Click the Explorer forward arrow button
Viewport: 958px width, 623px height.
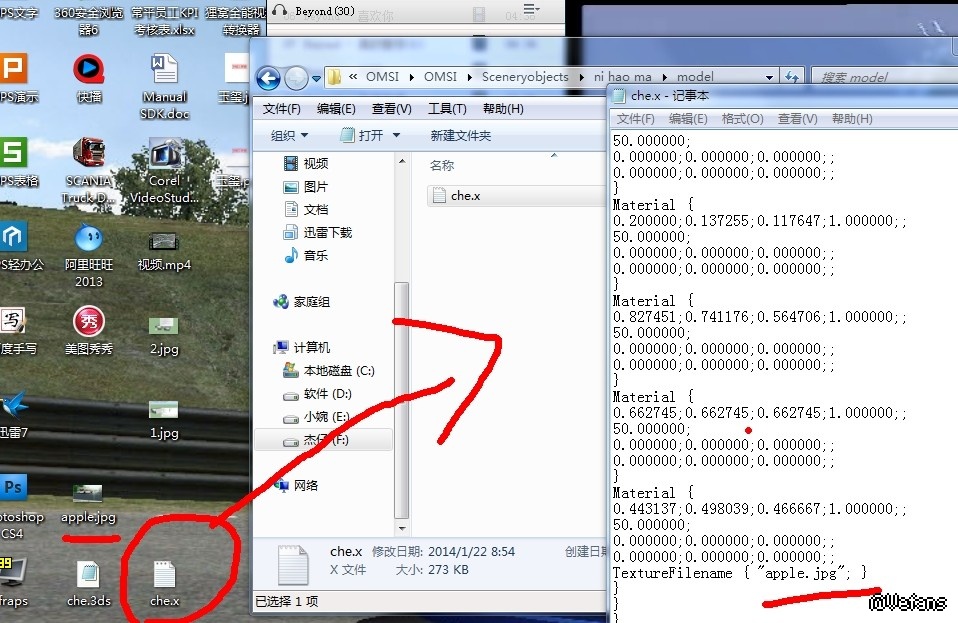(296, 78)
